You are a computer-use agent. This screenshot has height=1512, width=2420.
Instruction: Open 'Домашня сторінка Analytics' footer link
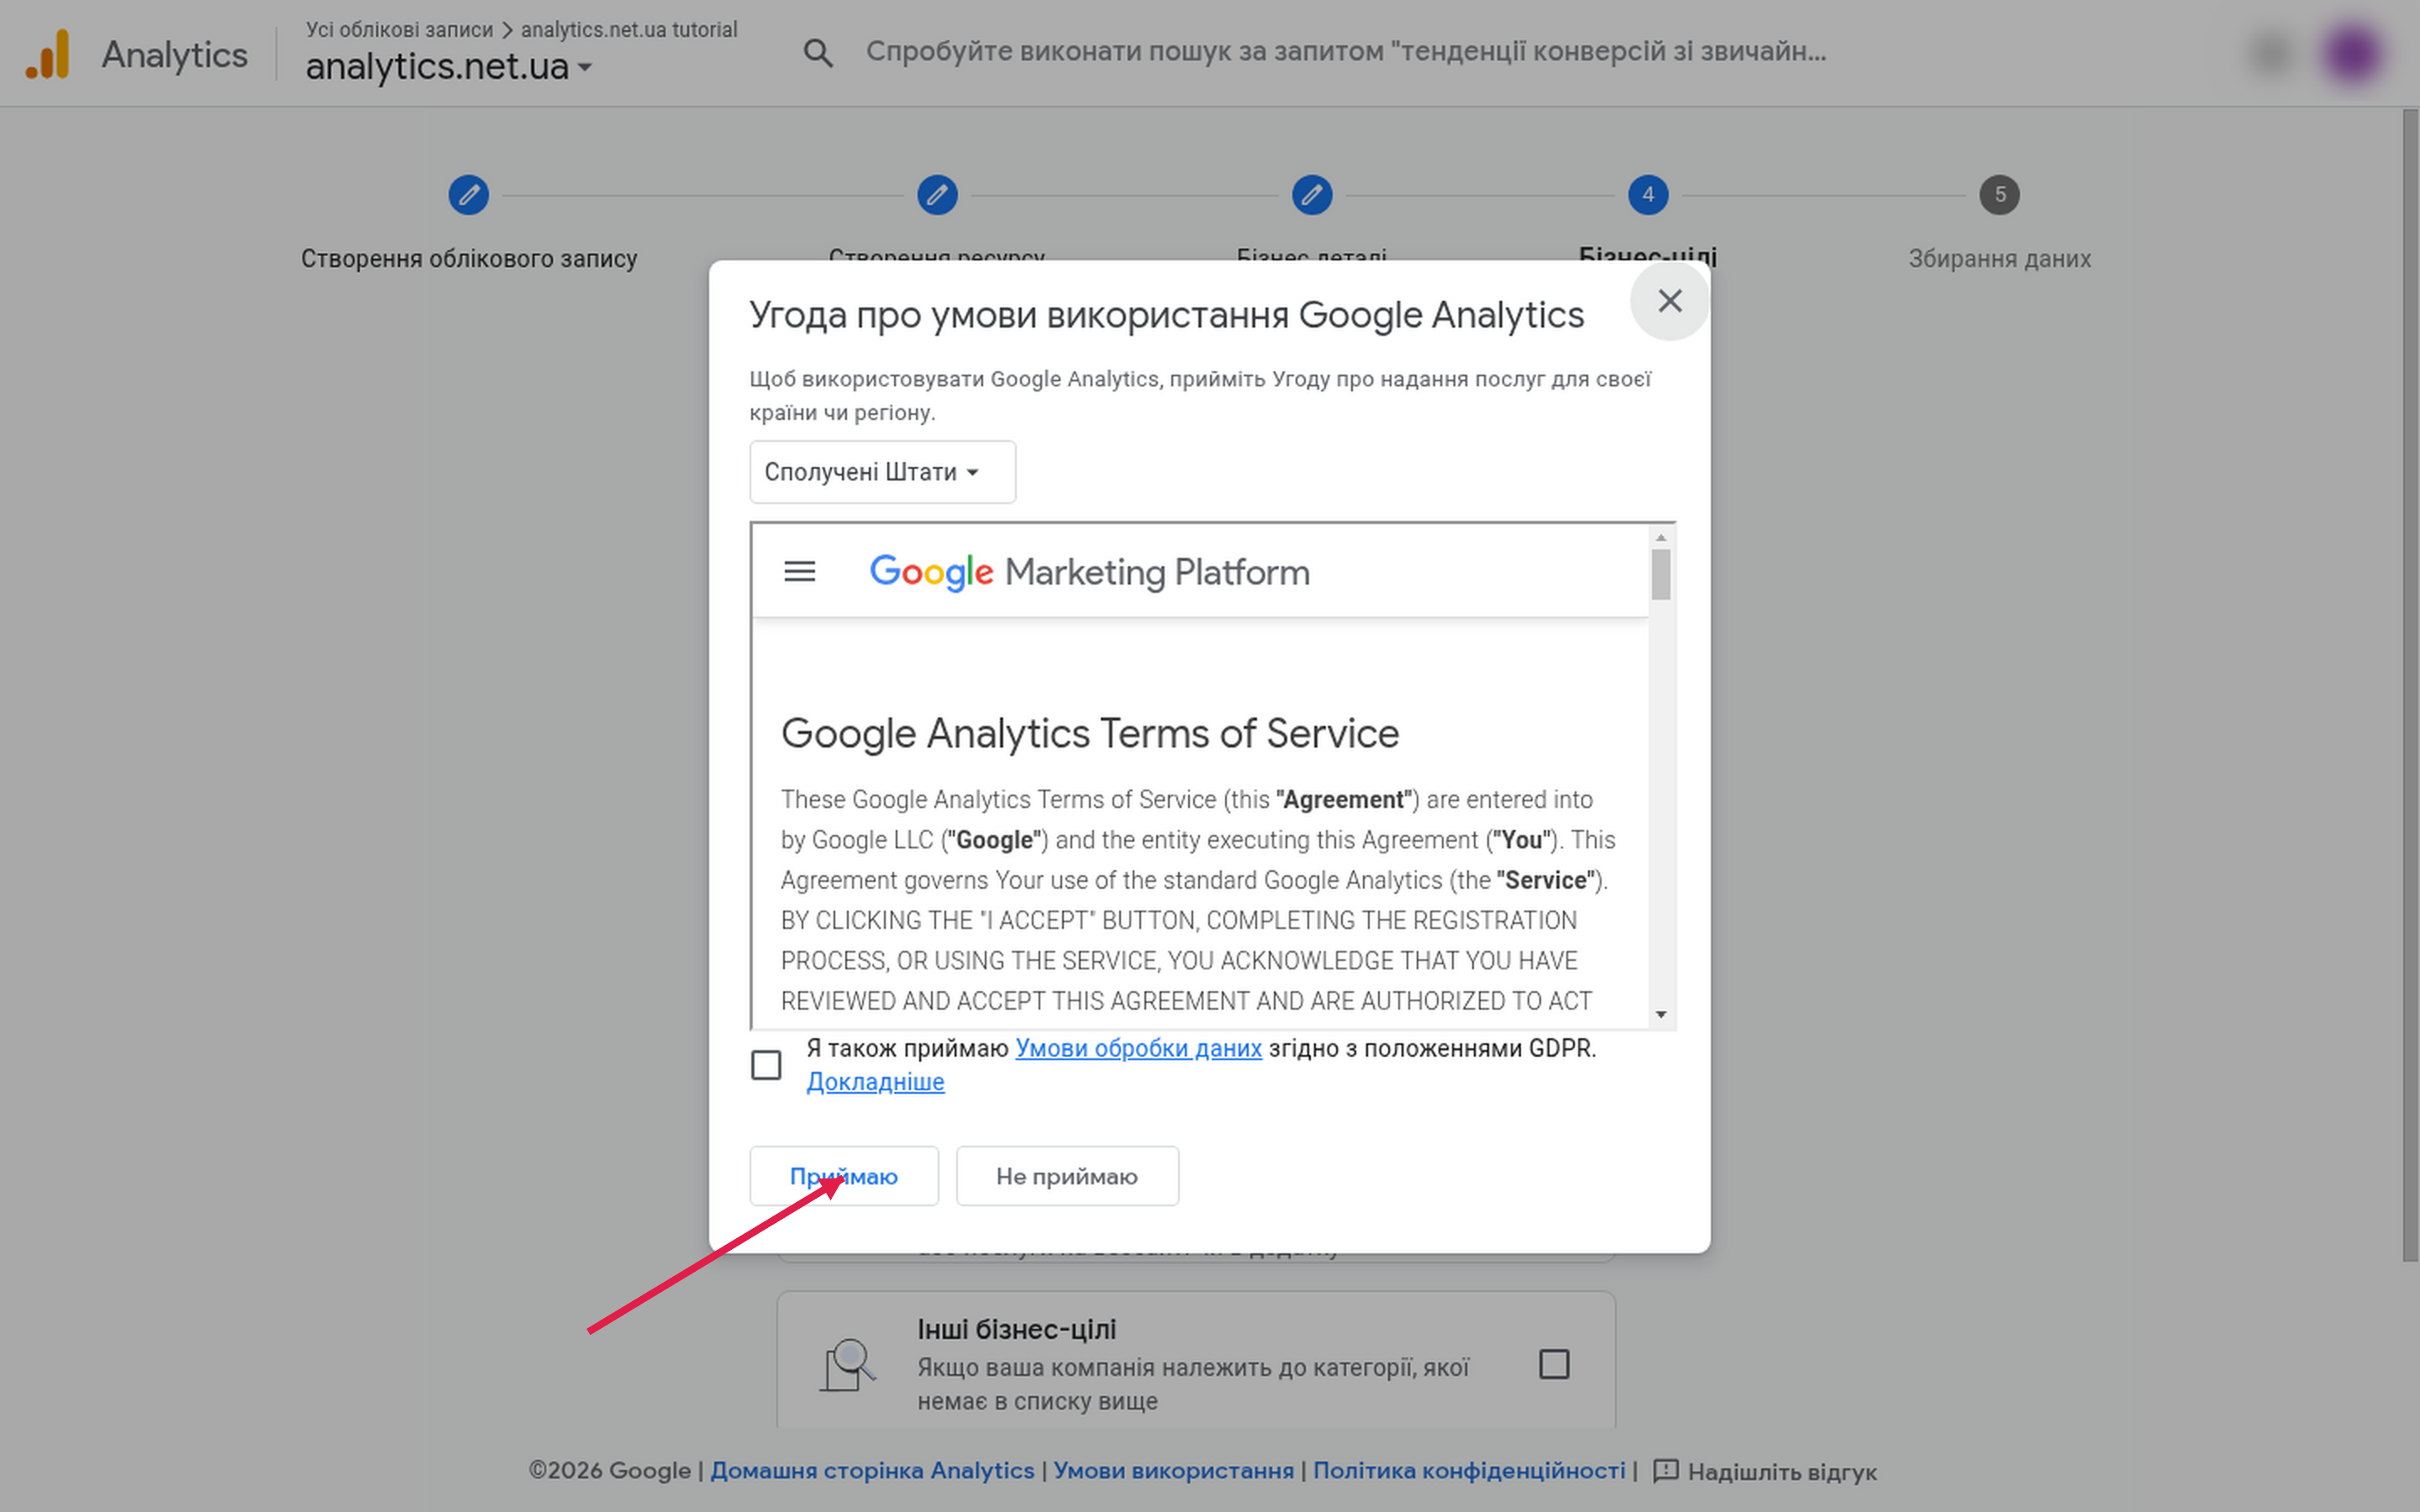click(872, 1471)
